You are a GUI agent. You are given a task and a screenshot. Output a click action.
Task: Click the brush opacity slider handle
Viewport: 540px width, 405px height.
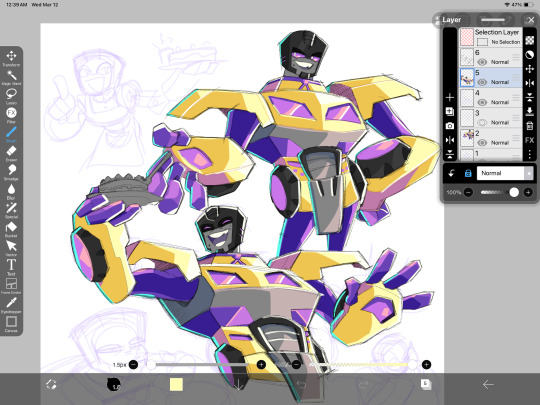pos(412,364)
